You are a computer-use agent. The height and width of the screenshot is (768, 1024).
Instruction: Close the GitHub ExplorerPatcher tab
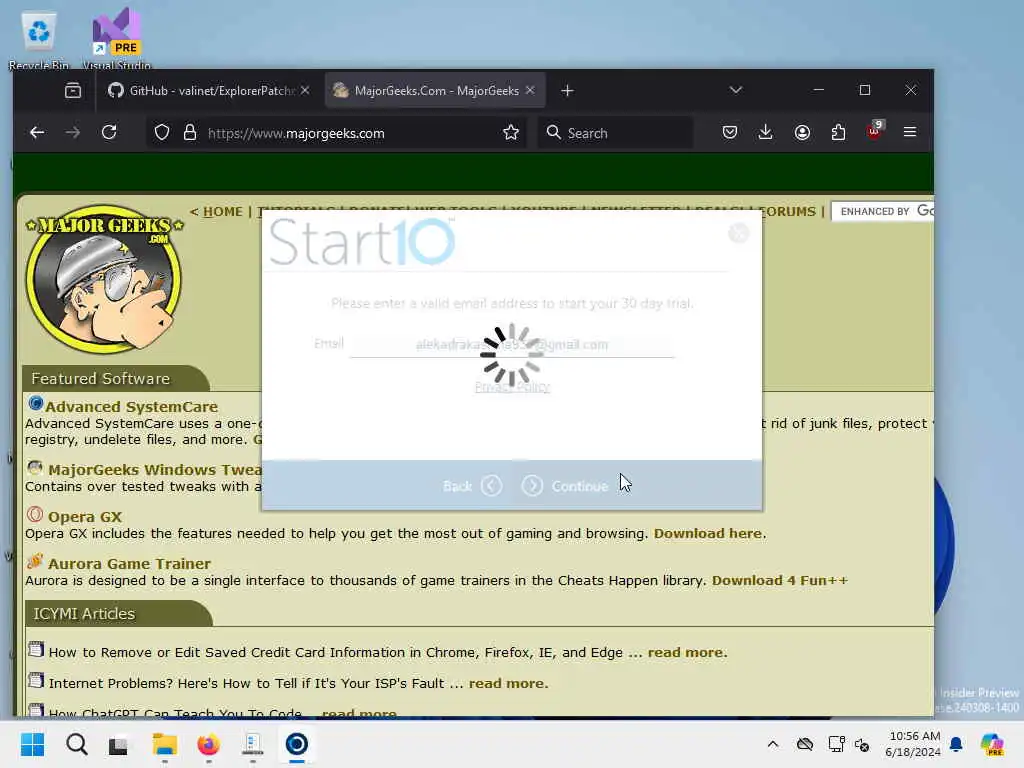coord(305,90)
